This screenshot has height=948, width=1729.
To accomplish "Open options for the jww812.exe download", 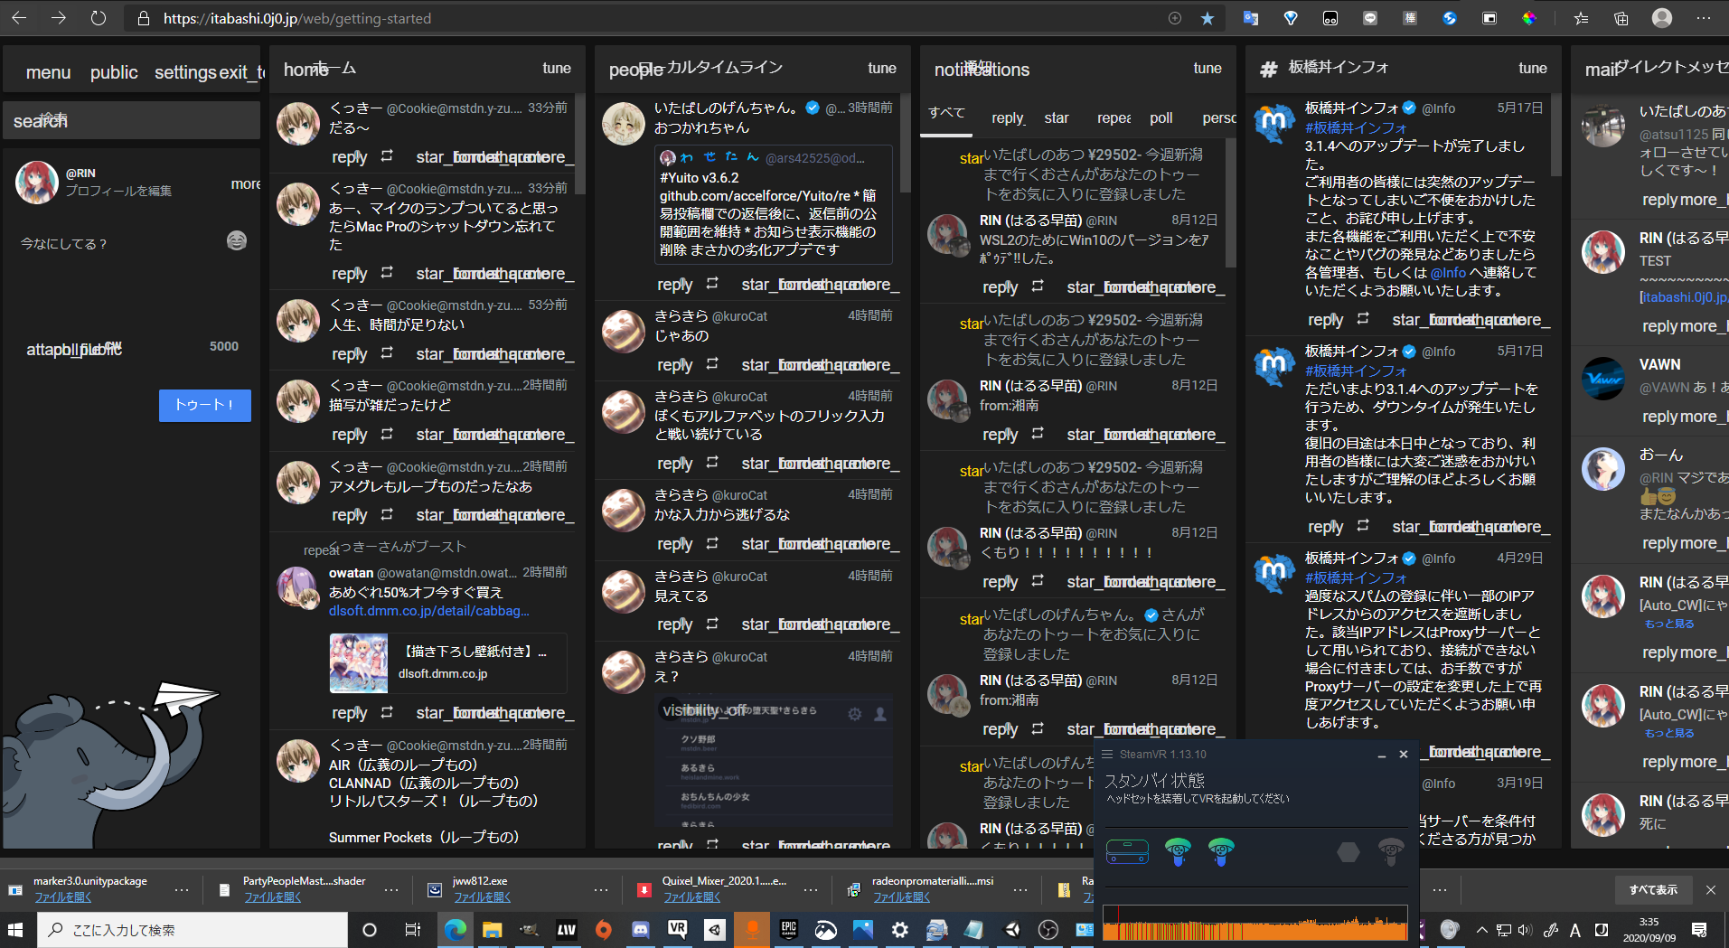I will click(601, 889).
